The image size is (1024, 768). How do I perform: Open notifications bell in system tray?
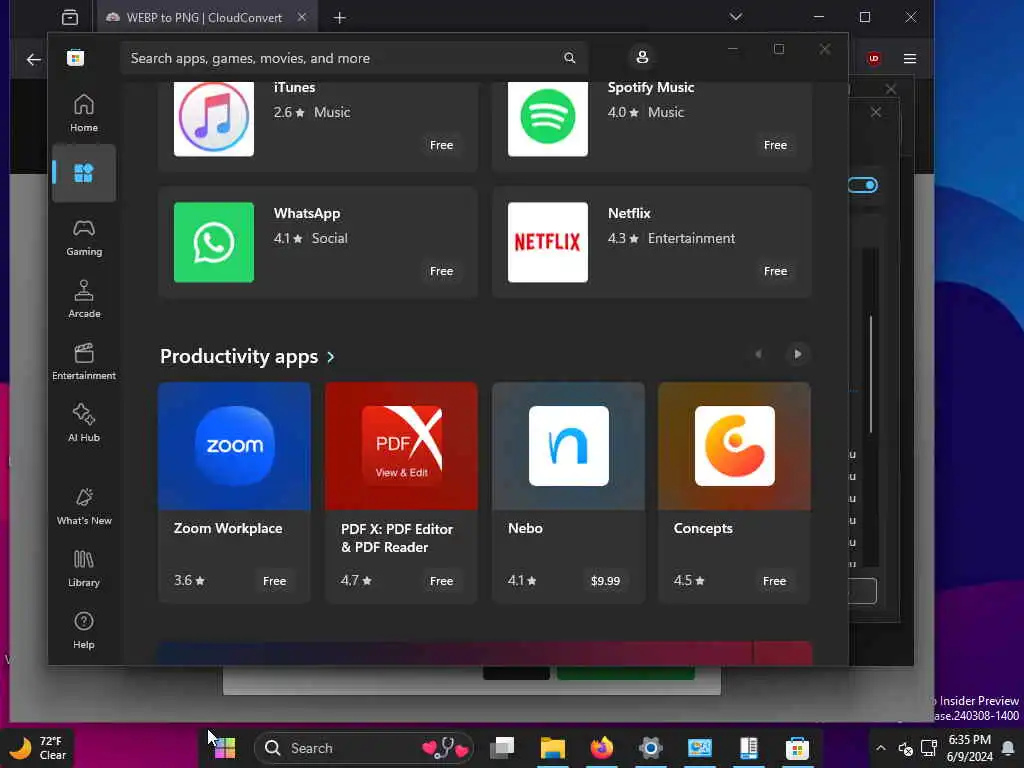point(1008,748)
